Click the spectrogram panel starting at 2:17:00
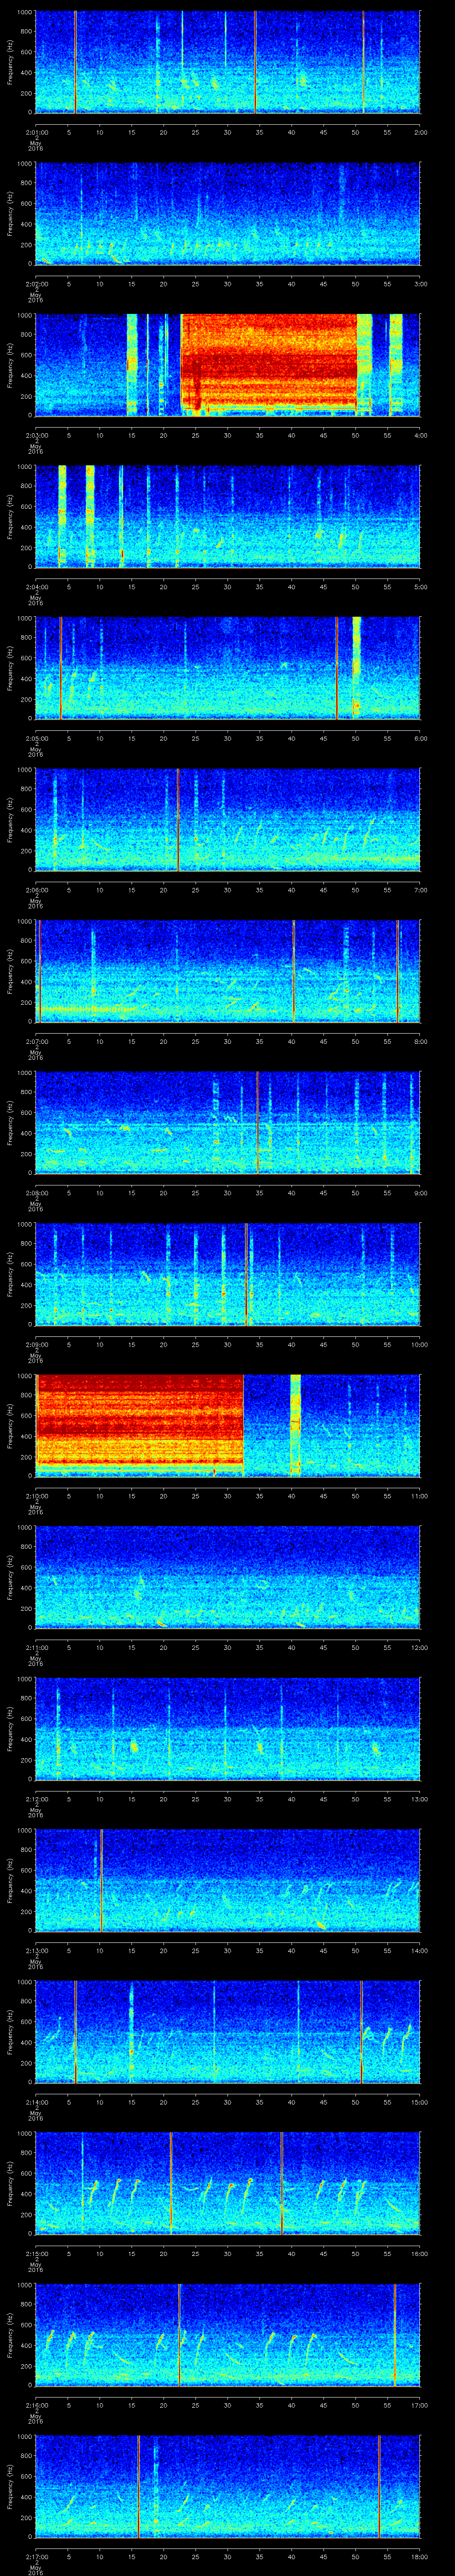This screenshot has width=455, height=2576. point(228,2486)
